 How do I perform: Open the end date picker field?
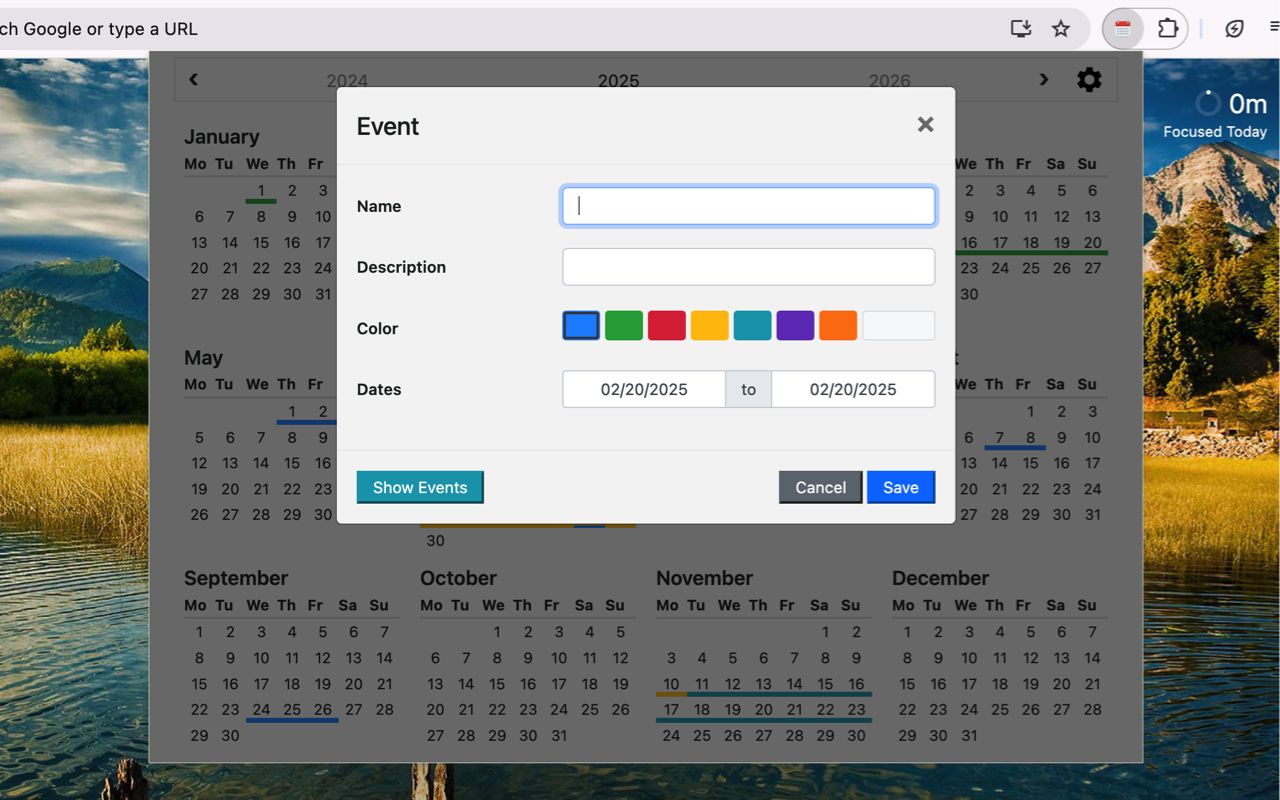[x=853, y=389]
